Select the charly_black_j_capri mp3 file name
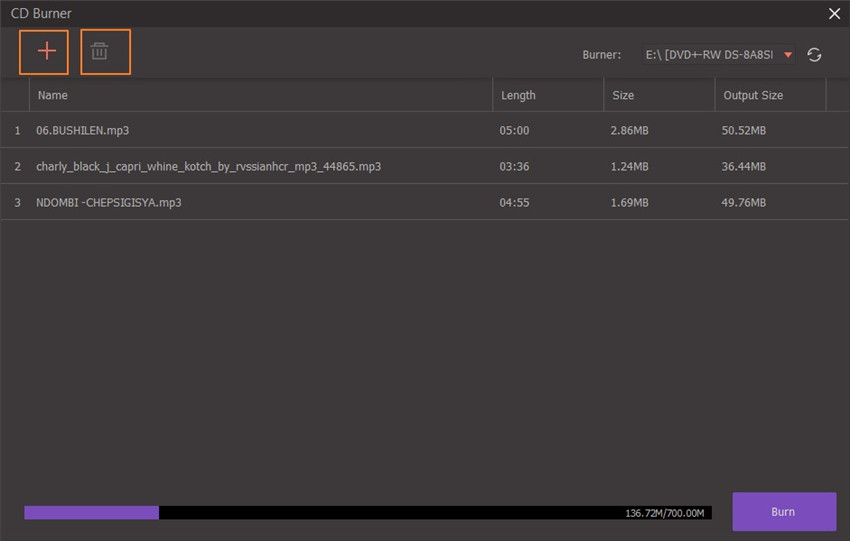This screenshot has height=541, width=850. click(208, 166)
